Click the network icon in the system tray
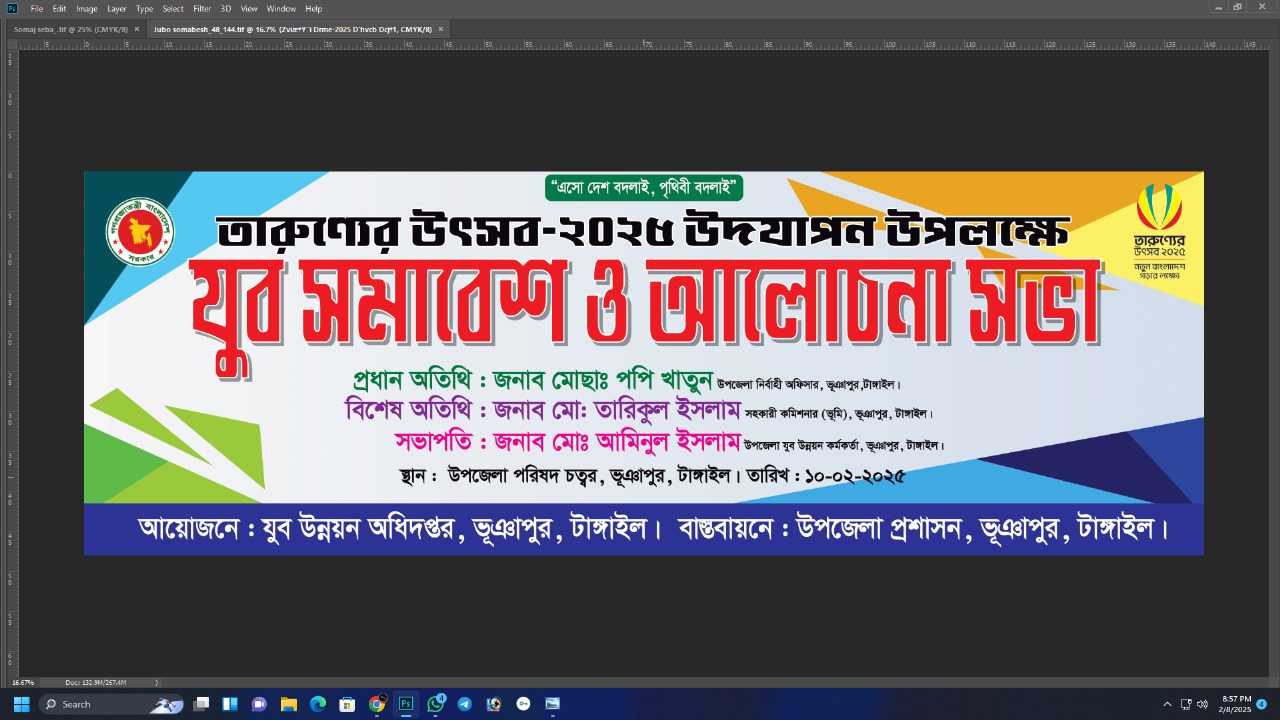Viewport: 1280px width, 720px height. (x=1185, y=705)
